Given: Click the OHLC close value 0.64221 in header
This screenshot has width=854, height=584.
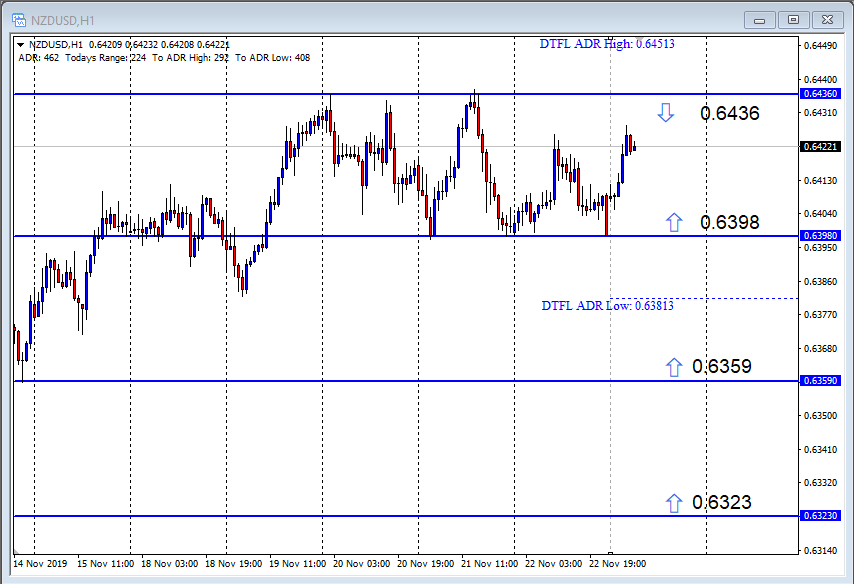Looking at the screenshot, I should tap(213, 45).
